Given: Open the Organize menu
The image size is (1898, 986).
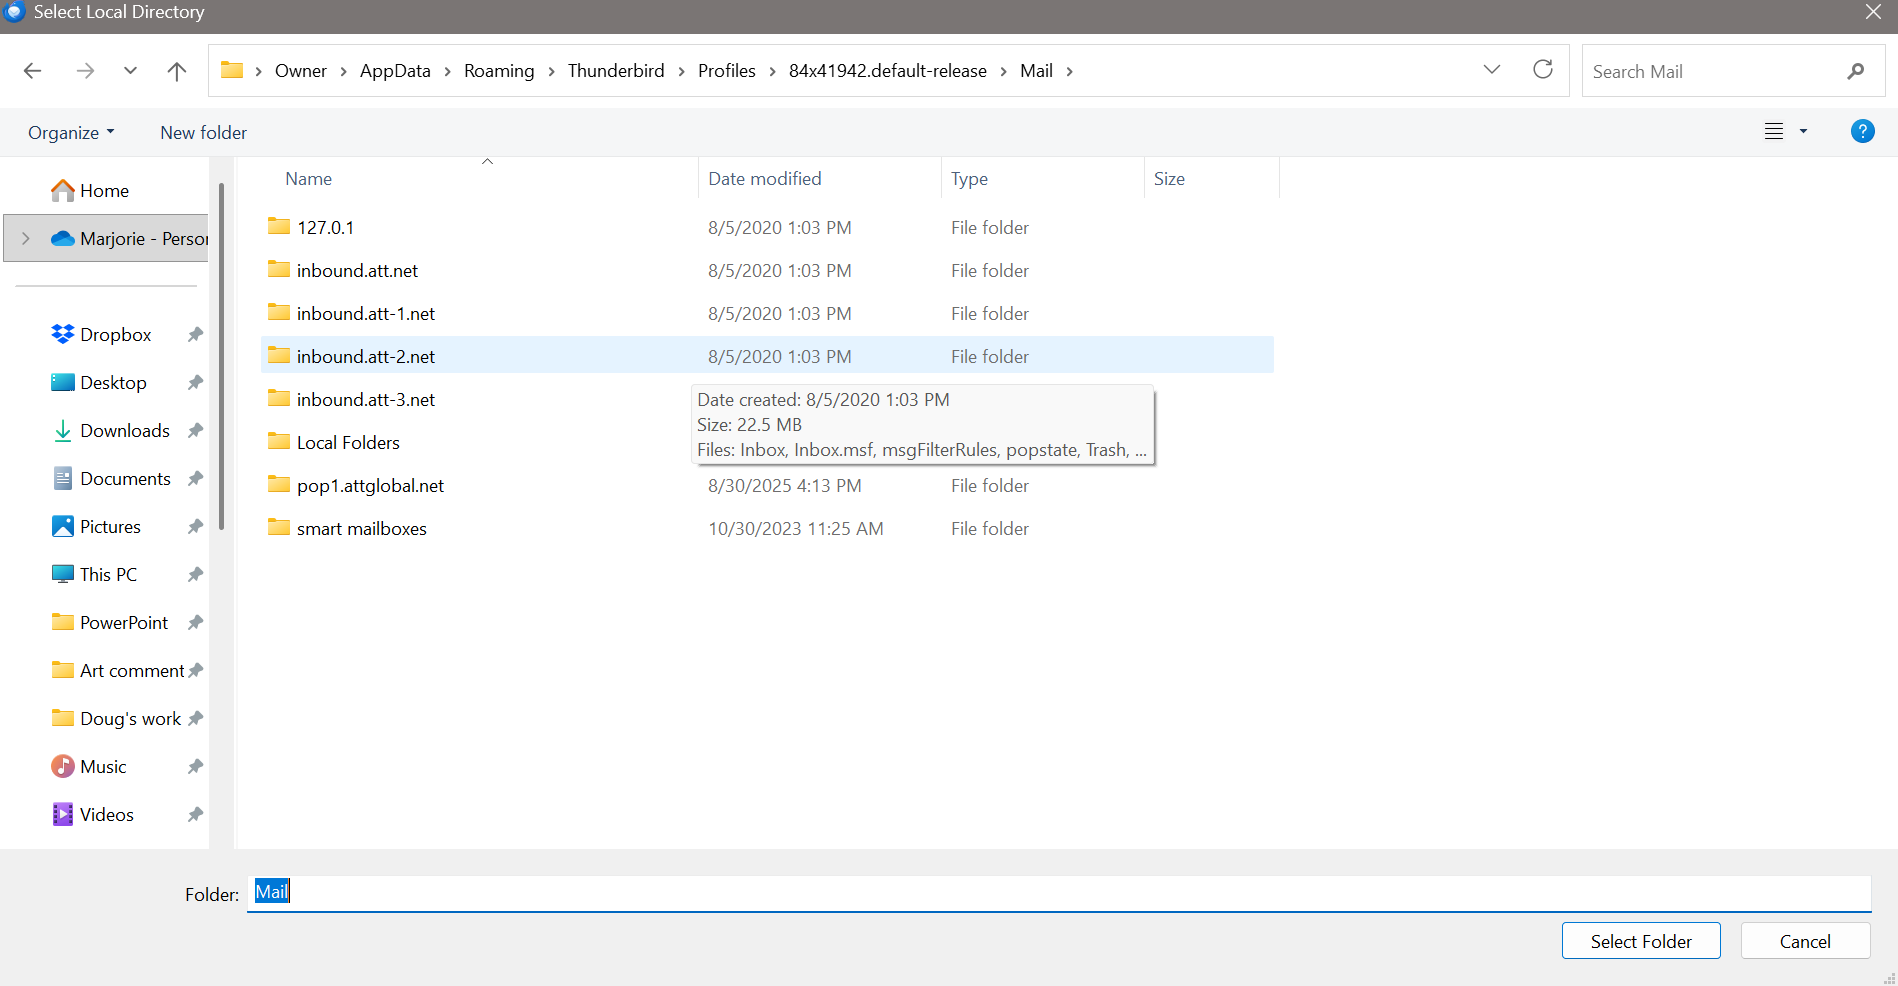Looking at the screenshot, I should tap(71, 133).
